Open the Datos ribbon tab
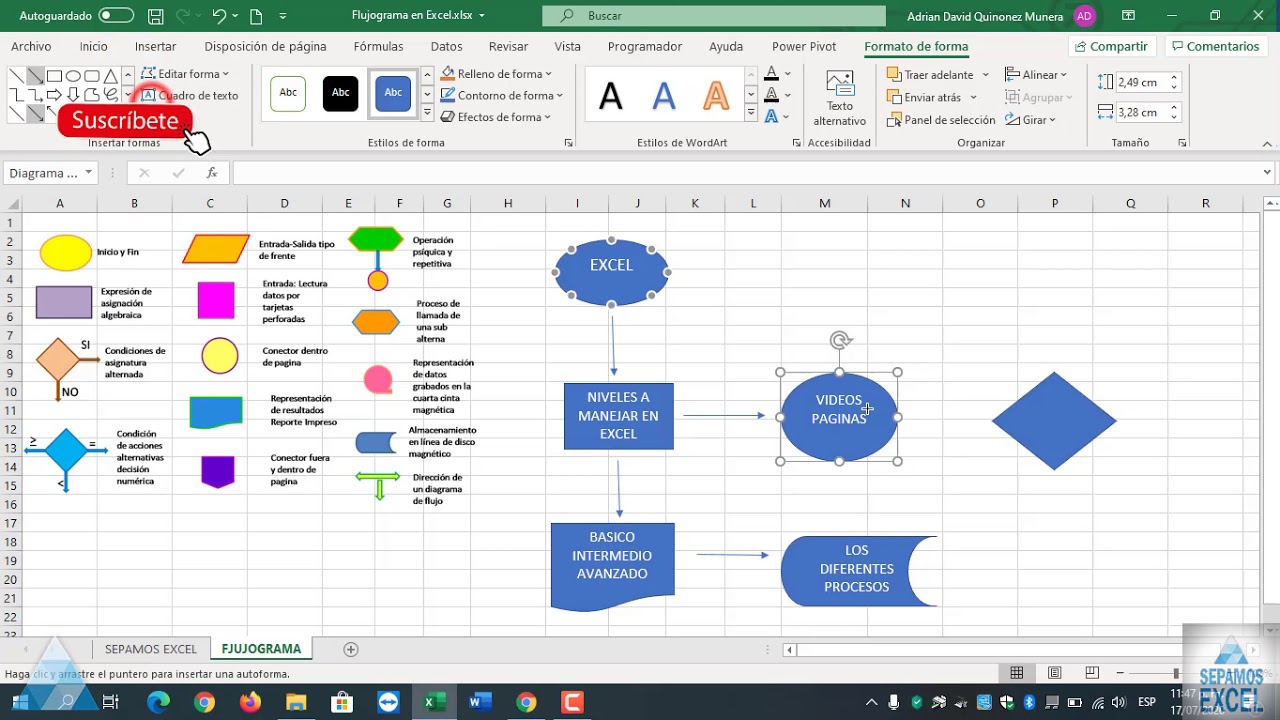1280x720 pixels. [446, 46]
